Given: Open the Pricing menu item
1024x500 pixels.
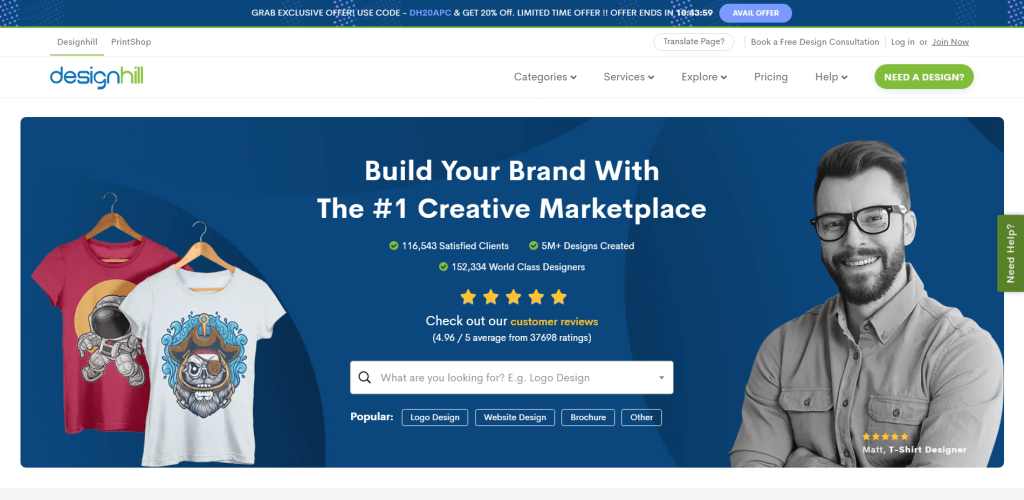Looking at the screenshot, I should click(x=771, y=77).
